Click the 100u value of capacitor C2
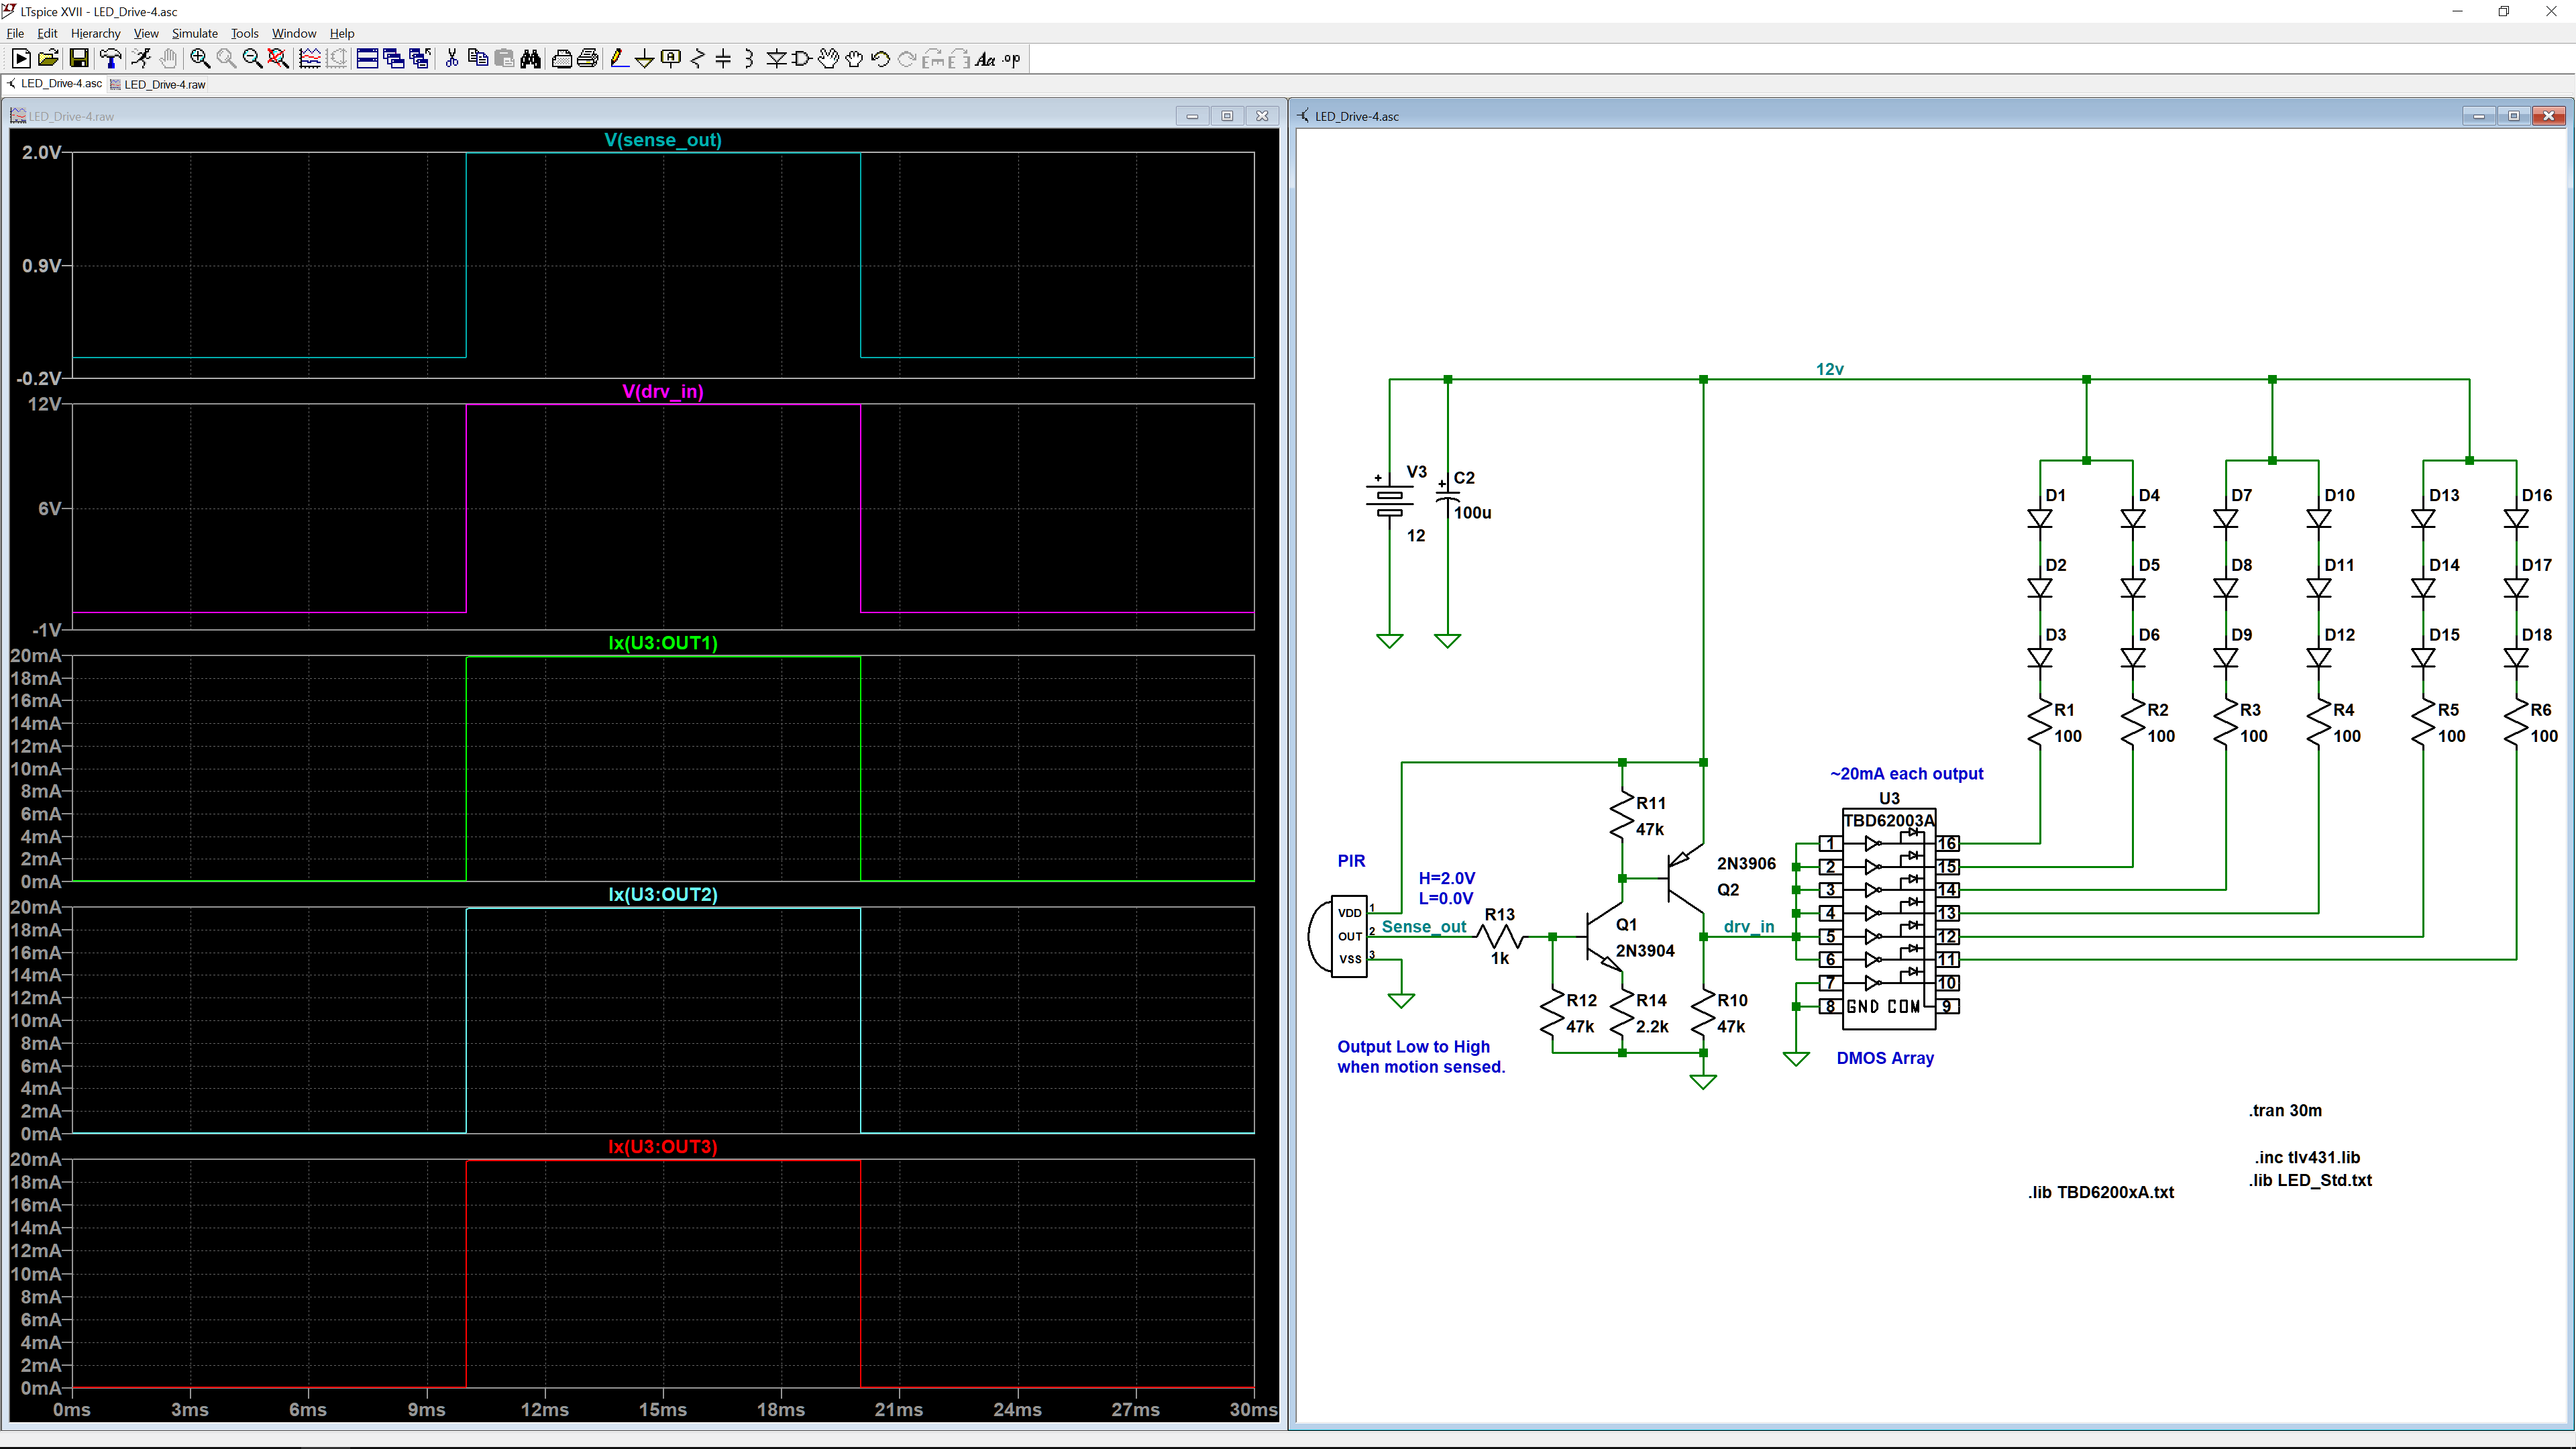 1472,513
